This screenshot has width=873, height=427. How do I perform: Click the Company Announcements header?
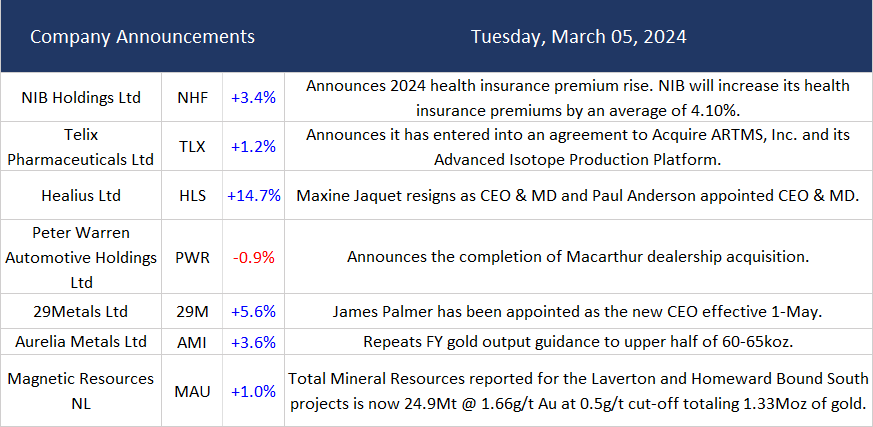(x=142, y=37)
